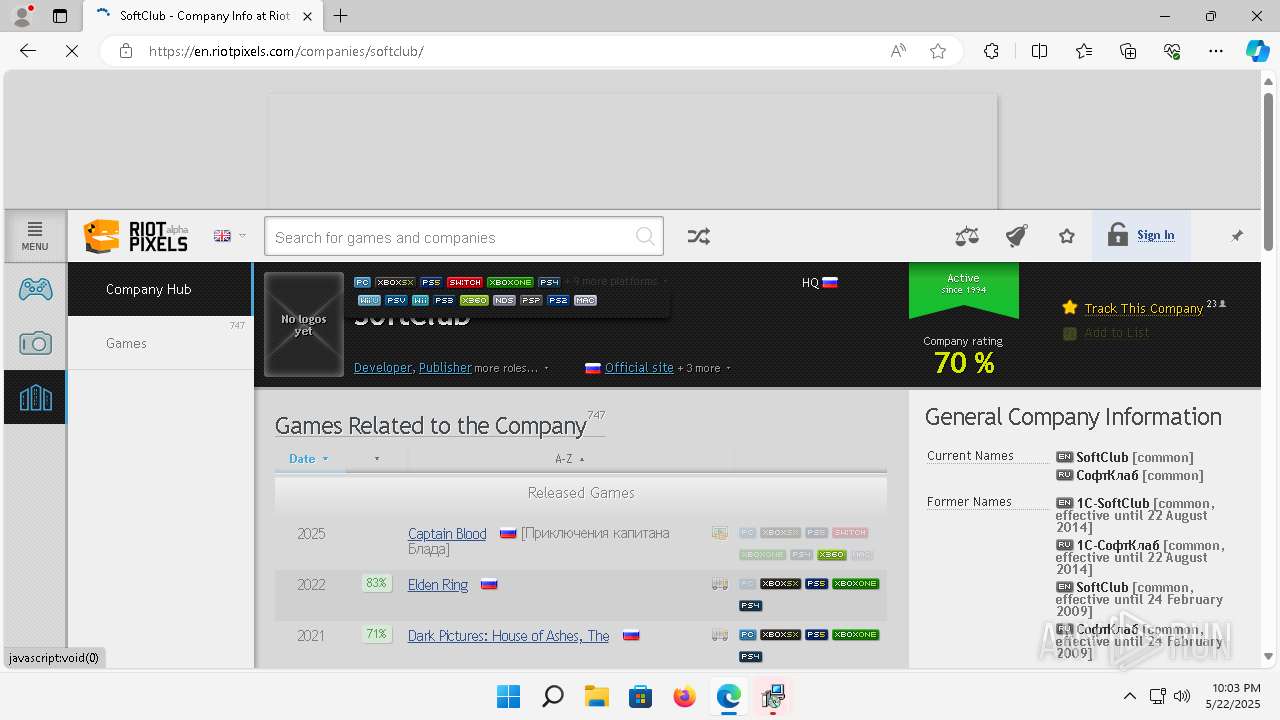Open File Explorer from taskbar
The image size is (1280, 720).
(596, 696)
